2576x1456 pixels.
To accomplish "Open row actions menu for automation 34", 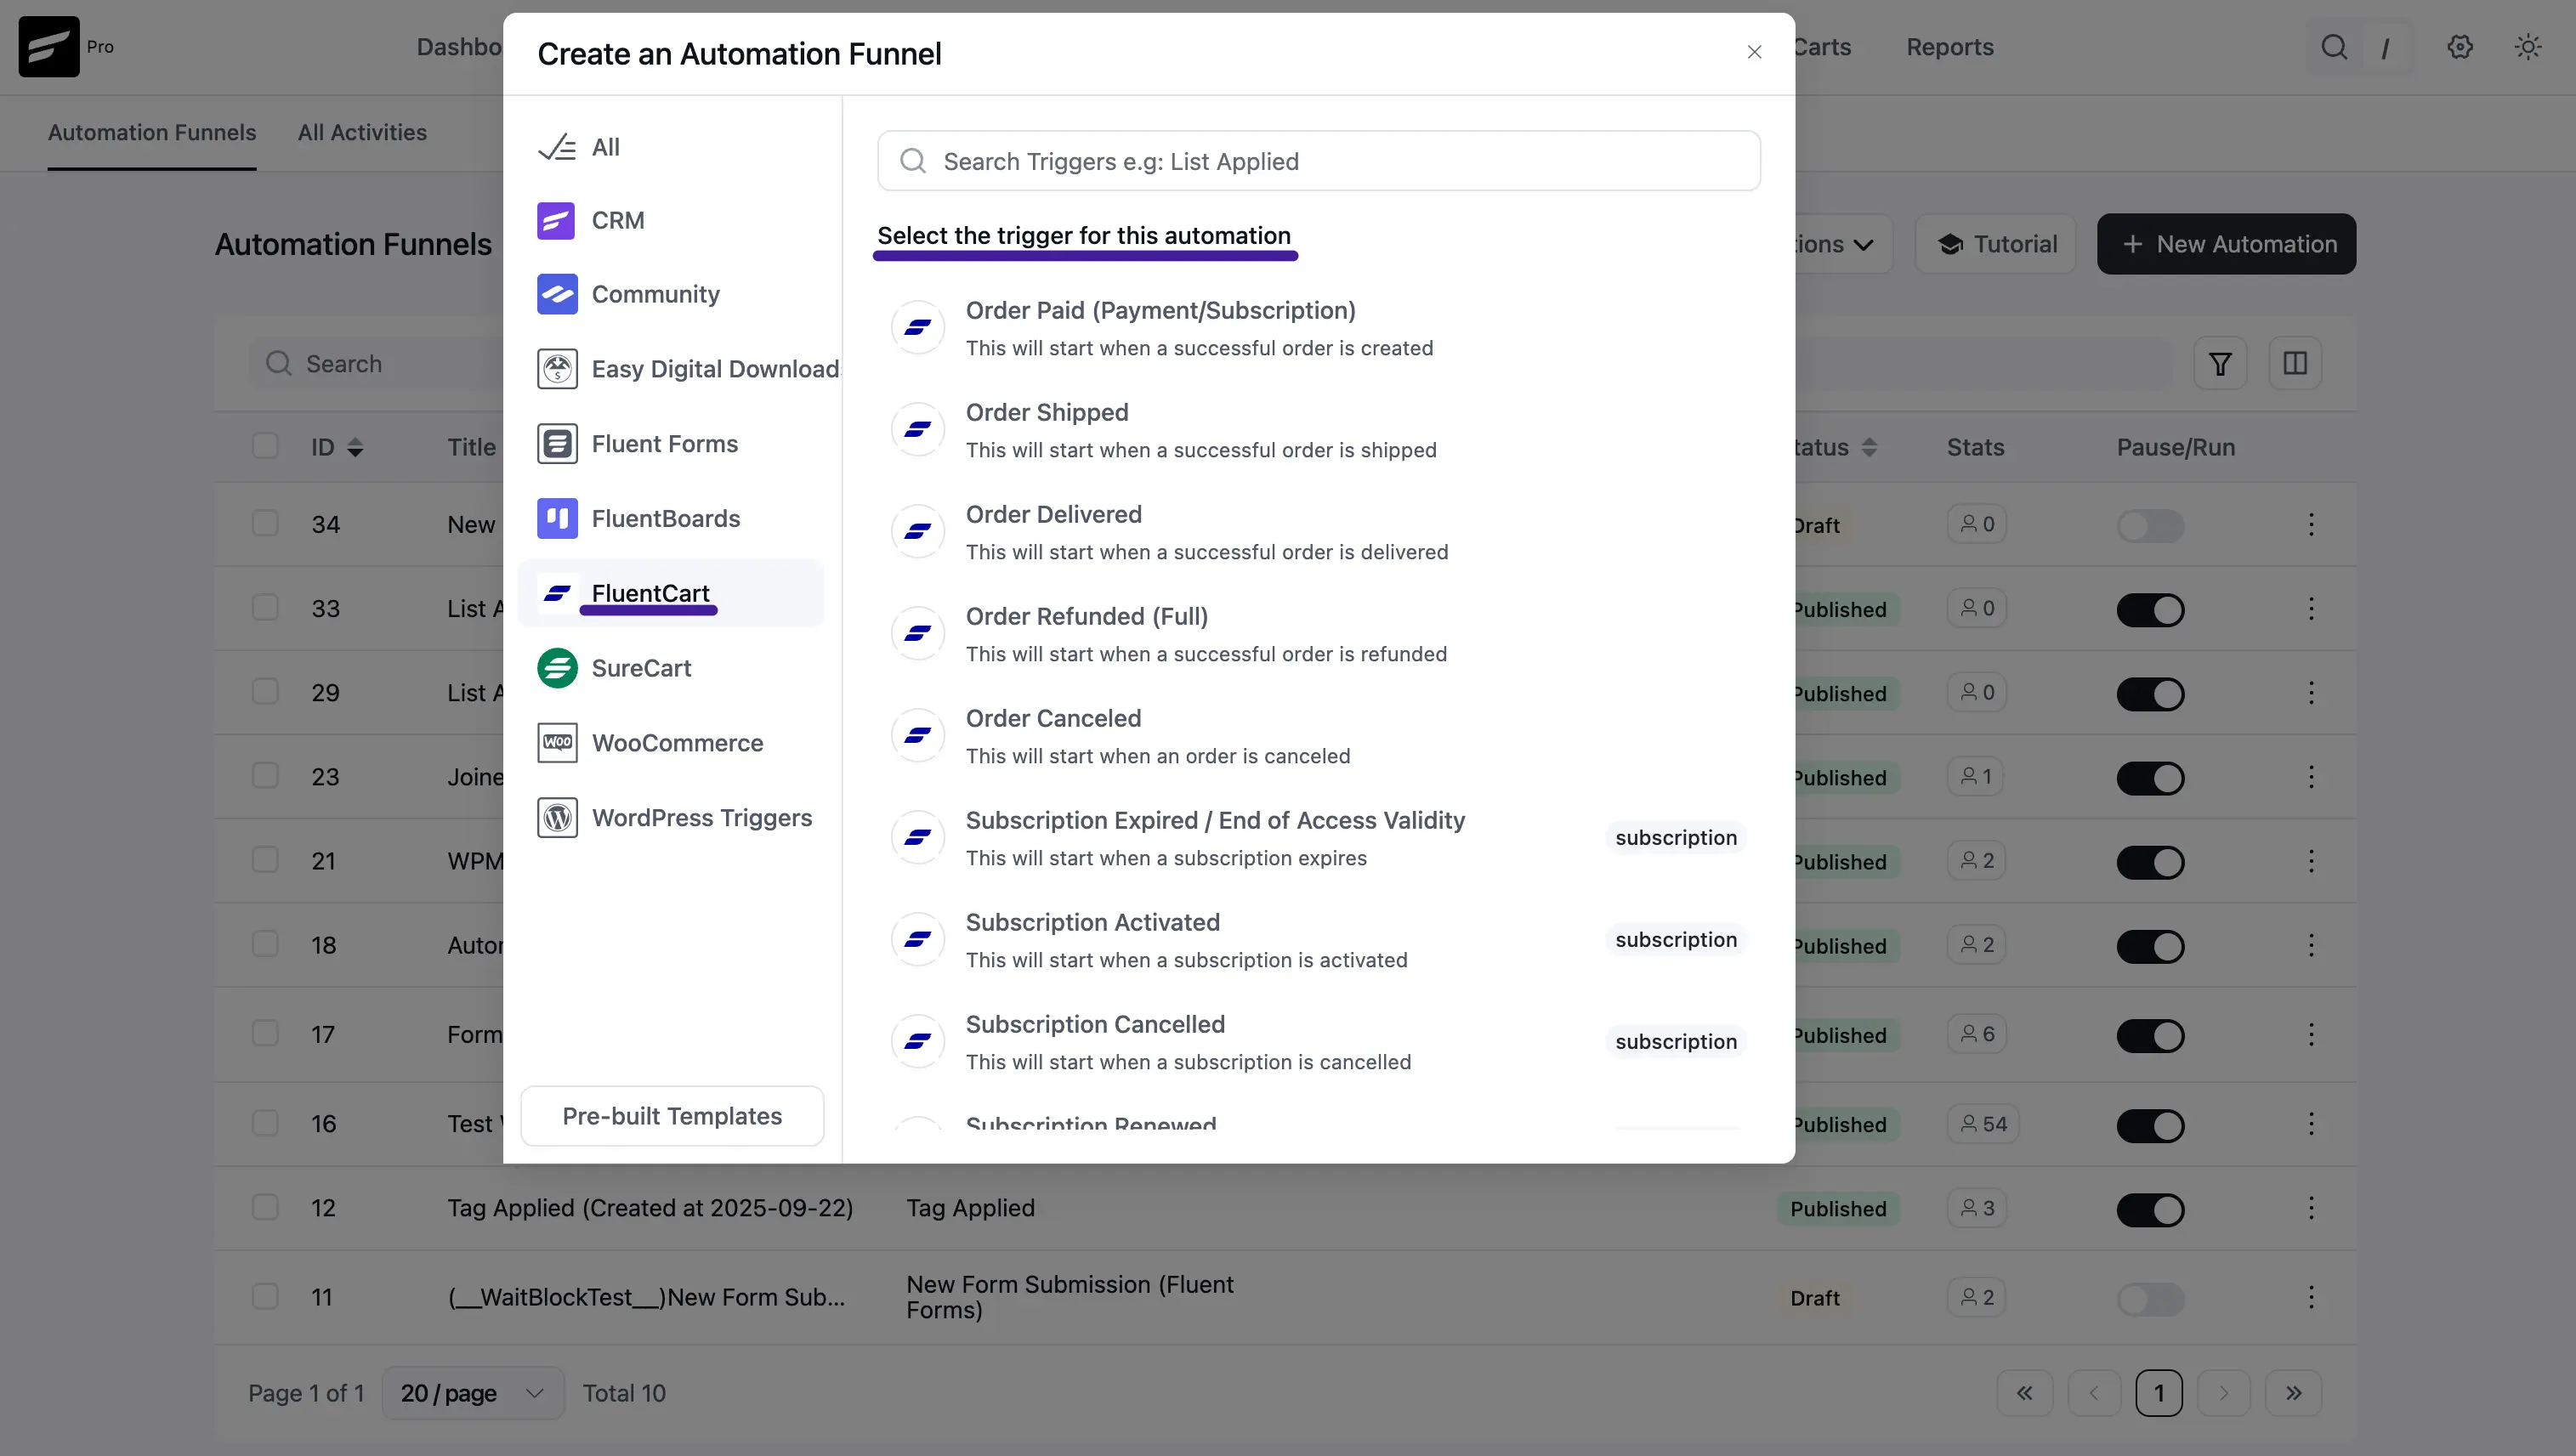I will click(x=2311, y=524).
